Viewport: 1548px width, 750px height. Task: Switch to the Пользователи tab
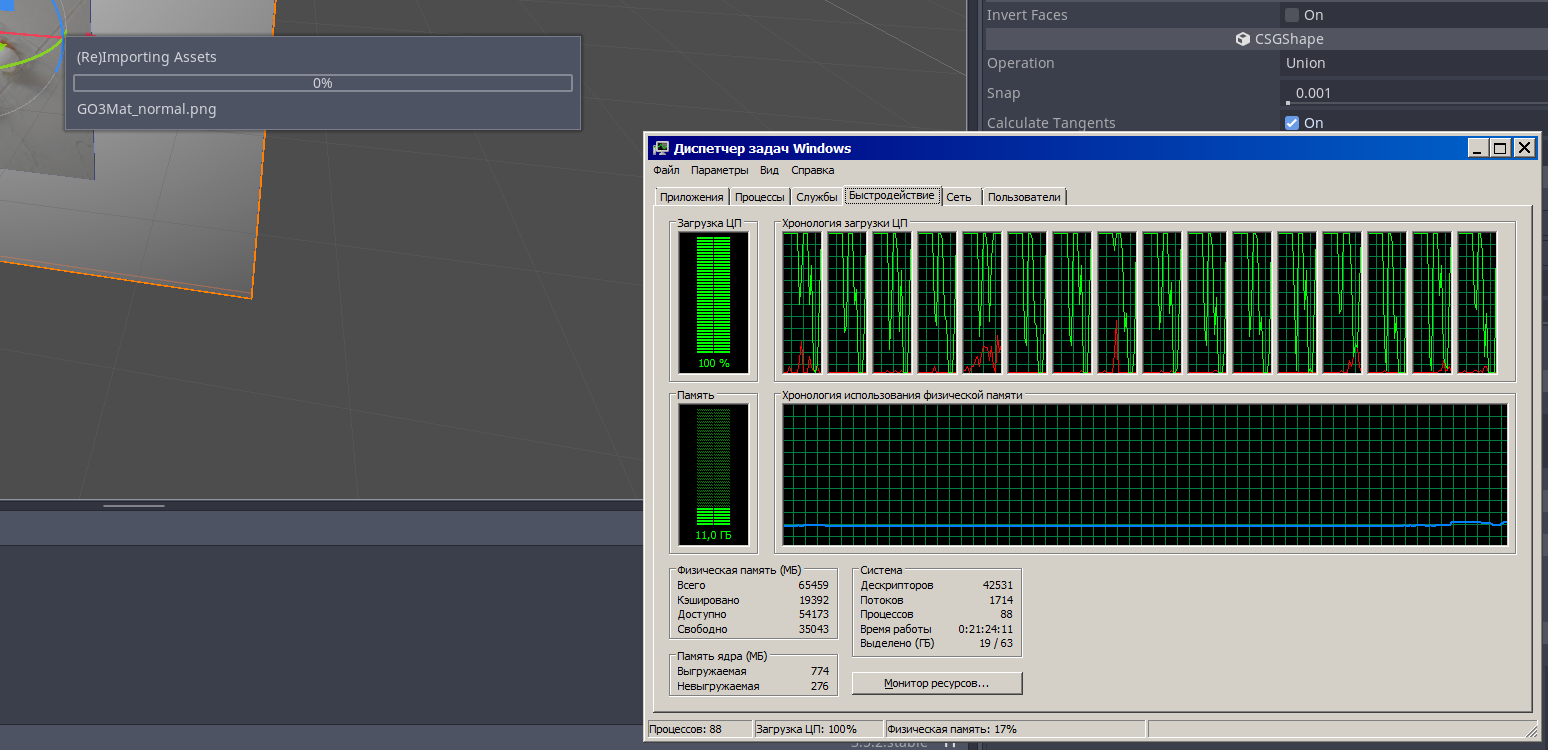pos(1024,197)
